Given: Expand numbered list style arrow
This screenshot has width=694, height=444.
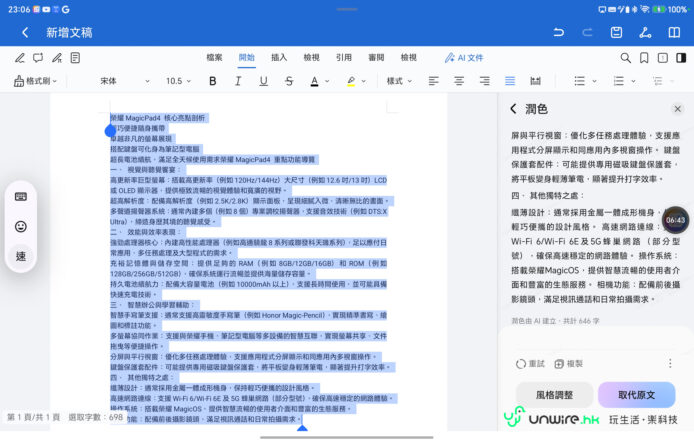Looking at the screenshot, I should pos(633,81).
